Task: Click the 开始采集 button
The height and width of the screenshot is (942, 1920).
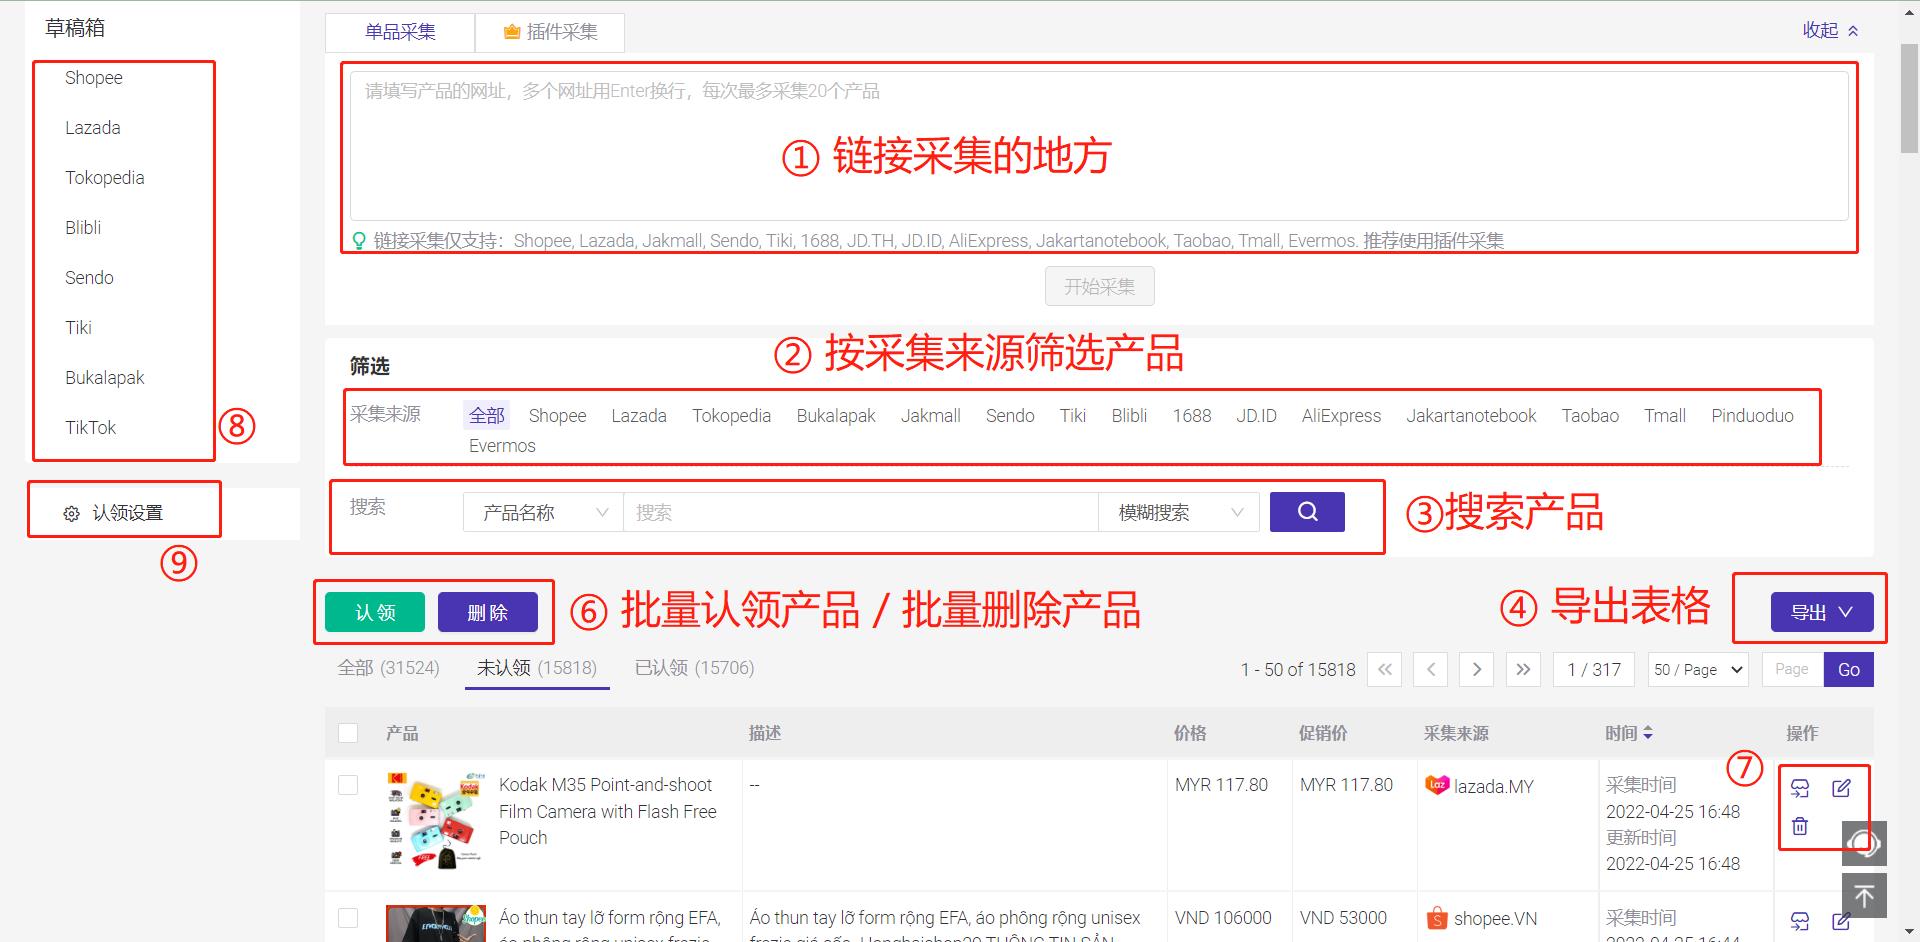Action: [1099, 286]
